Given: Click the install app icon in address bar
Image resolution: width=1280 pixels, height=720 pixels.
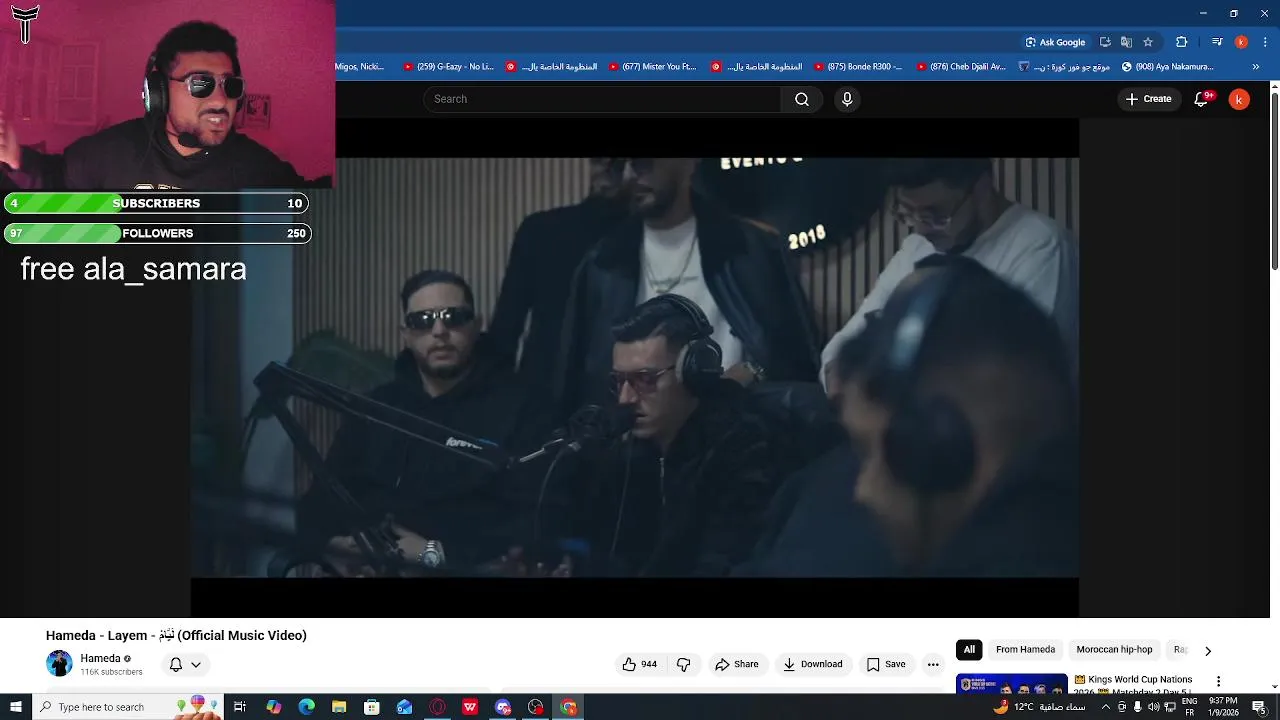Looking at the screenshot, I should tap(1105, 42).
